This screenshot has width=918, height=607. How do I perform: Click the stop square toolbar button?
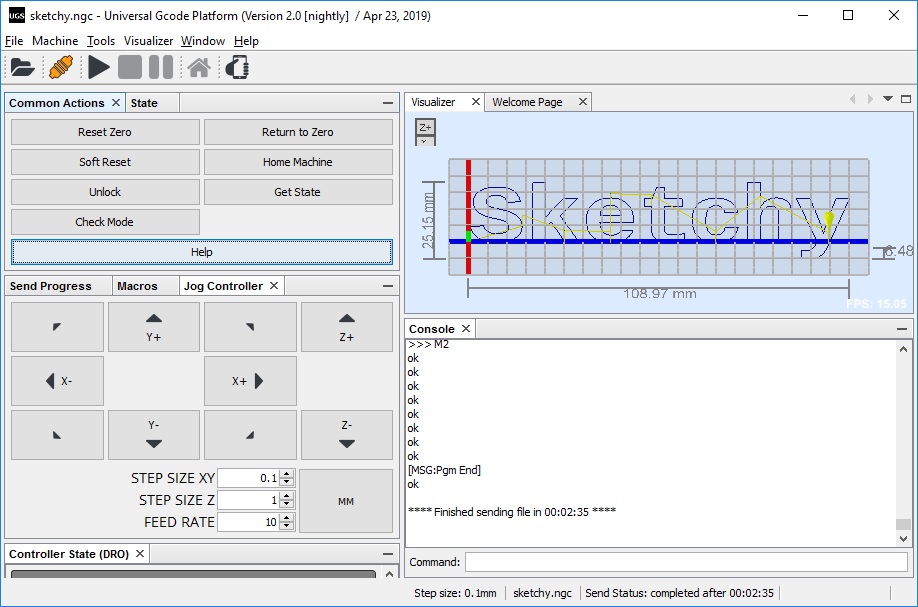(x=130, y=67)
